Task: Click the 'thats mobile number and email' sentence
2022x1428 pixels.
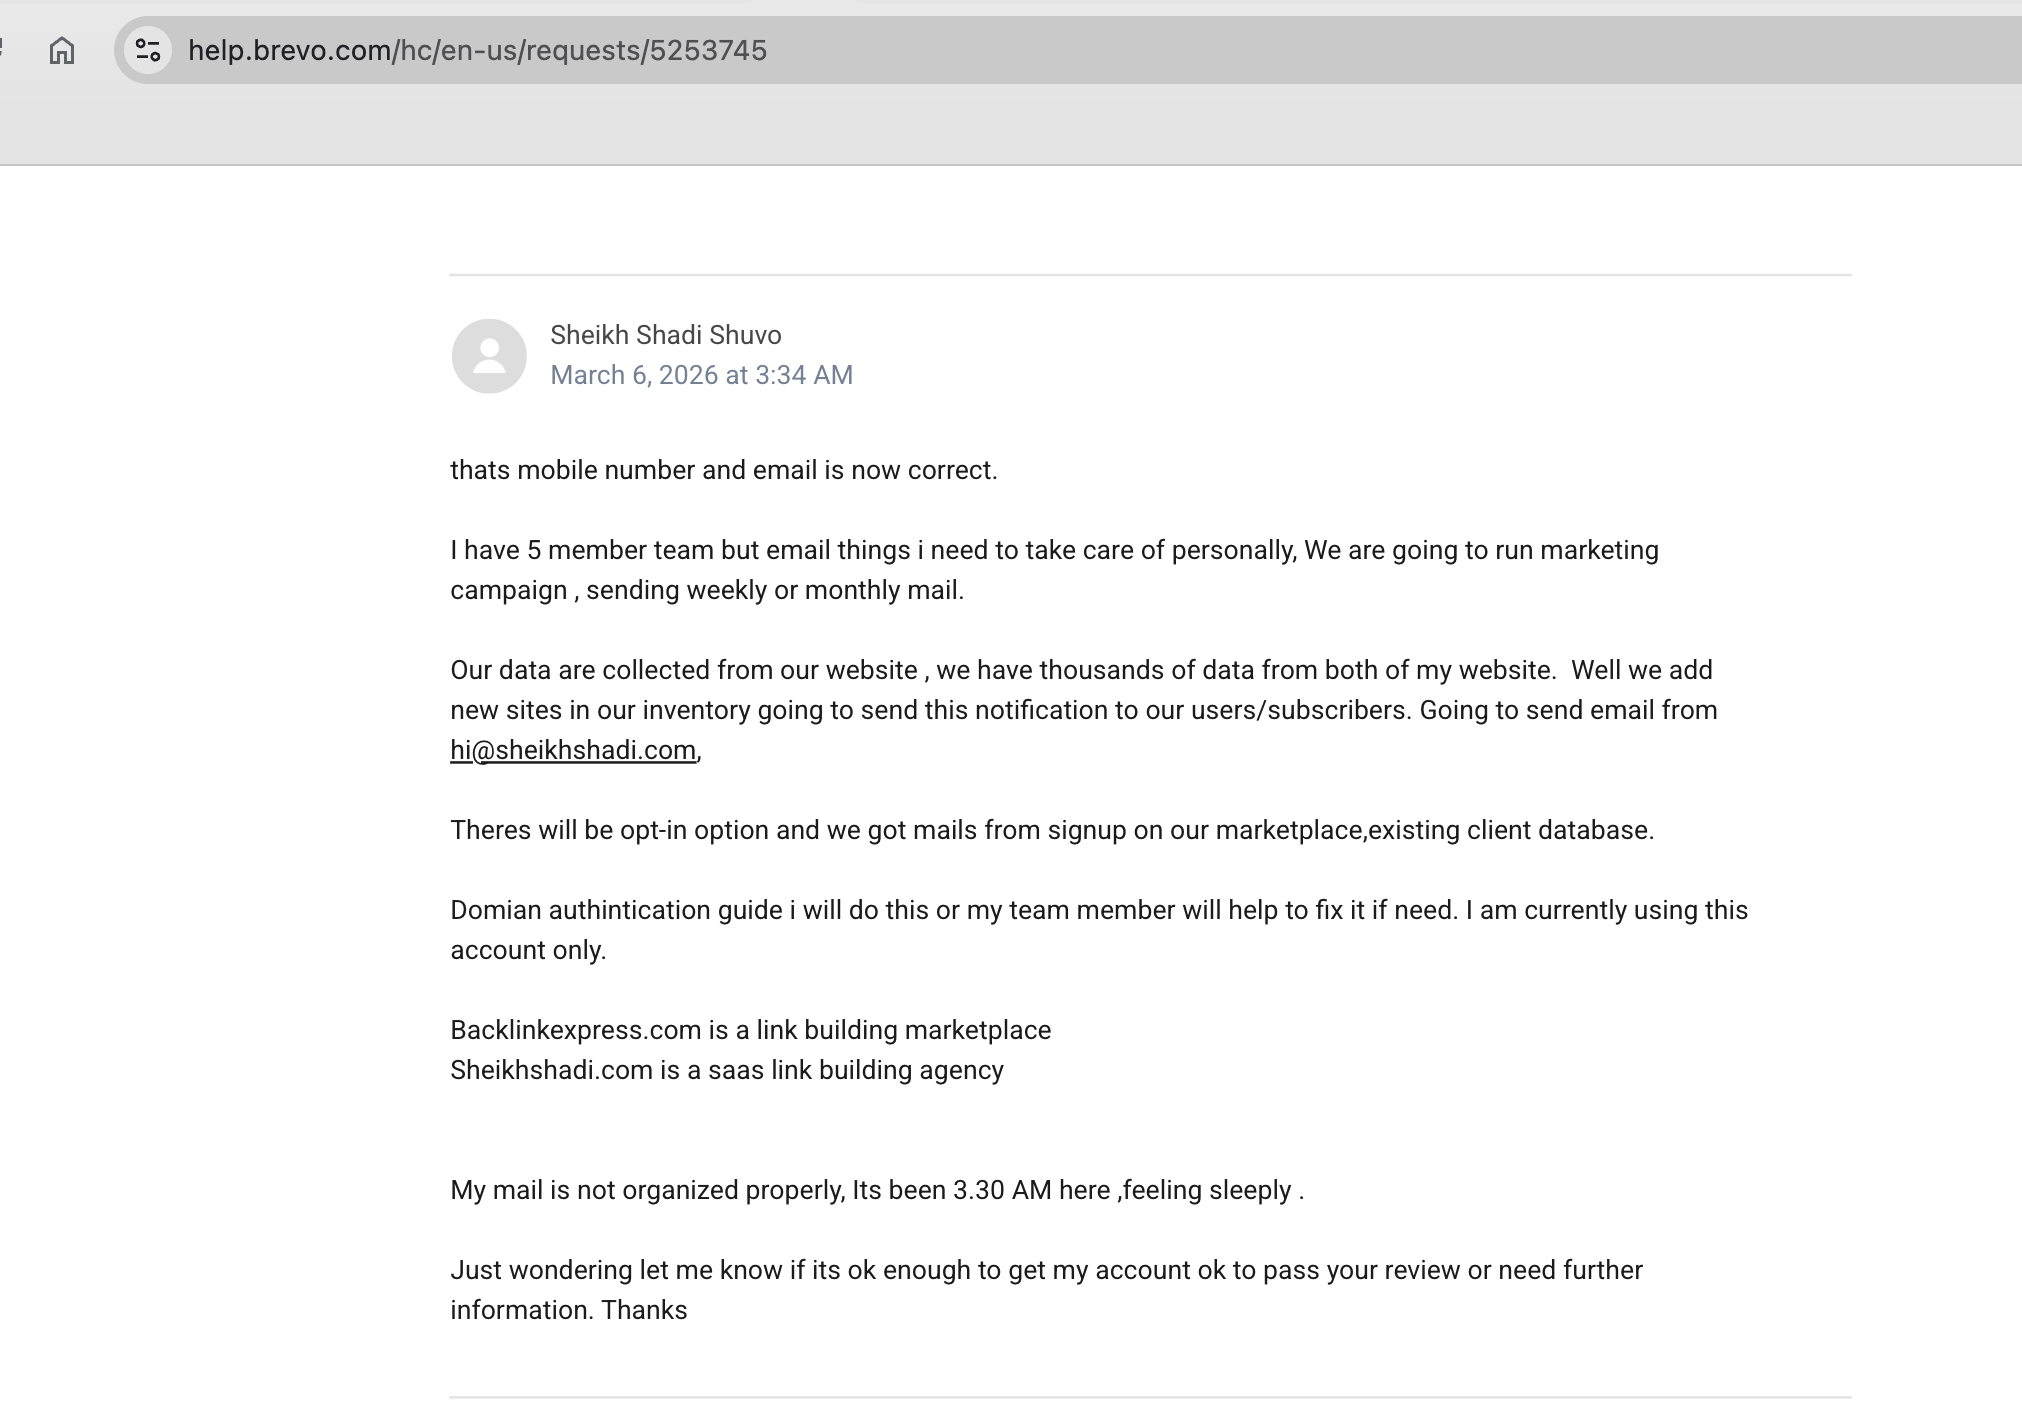Action: point(724,470)
